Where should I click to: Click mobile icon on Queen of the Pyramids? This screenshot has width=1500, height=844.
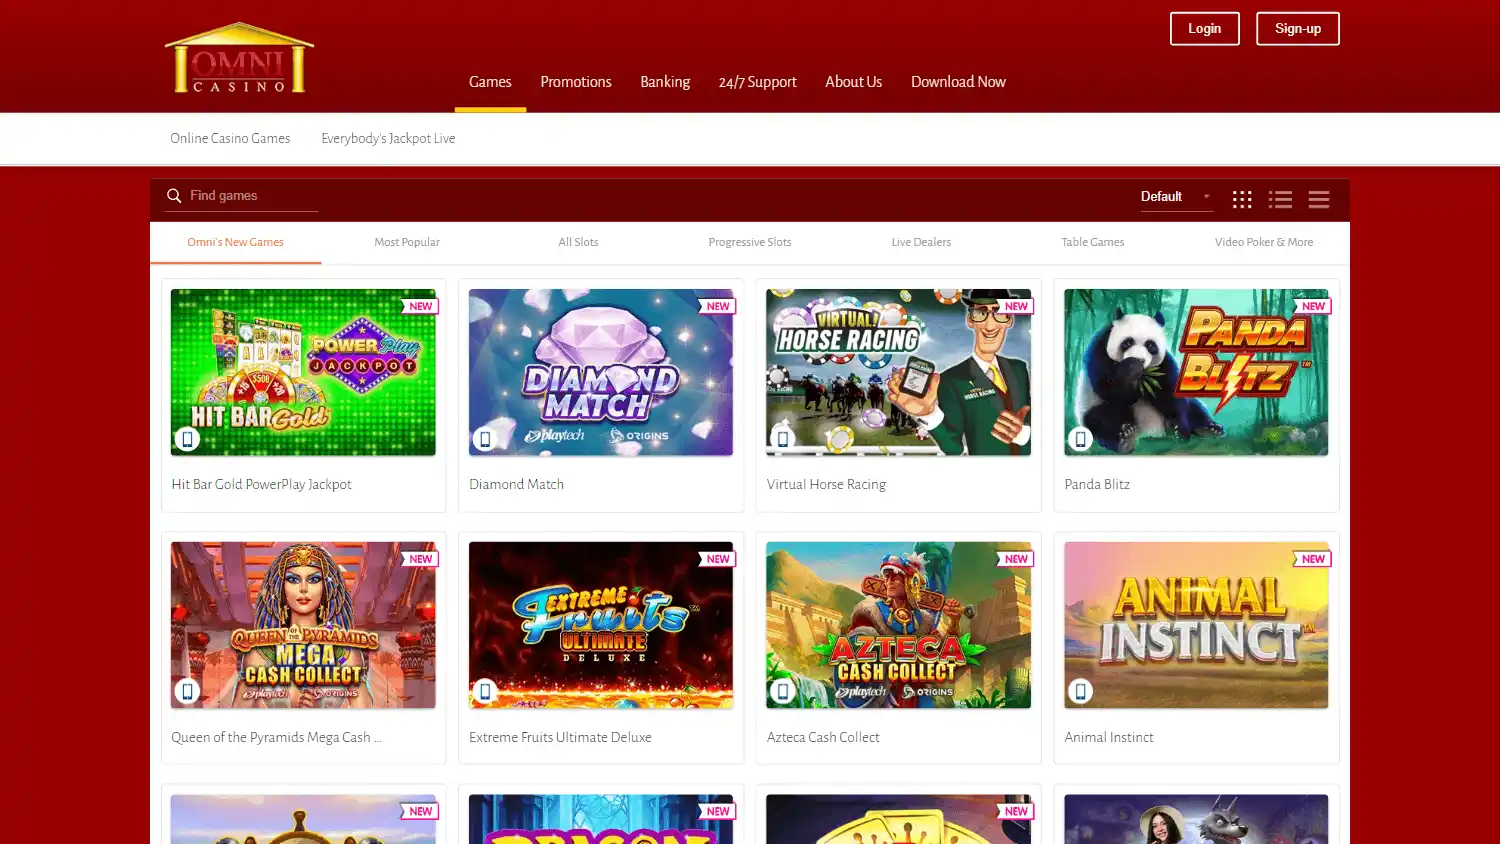187,691
